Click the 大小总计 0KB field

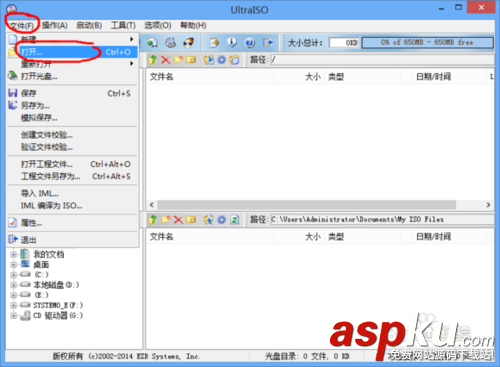tap(344, 43)
